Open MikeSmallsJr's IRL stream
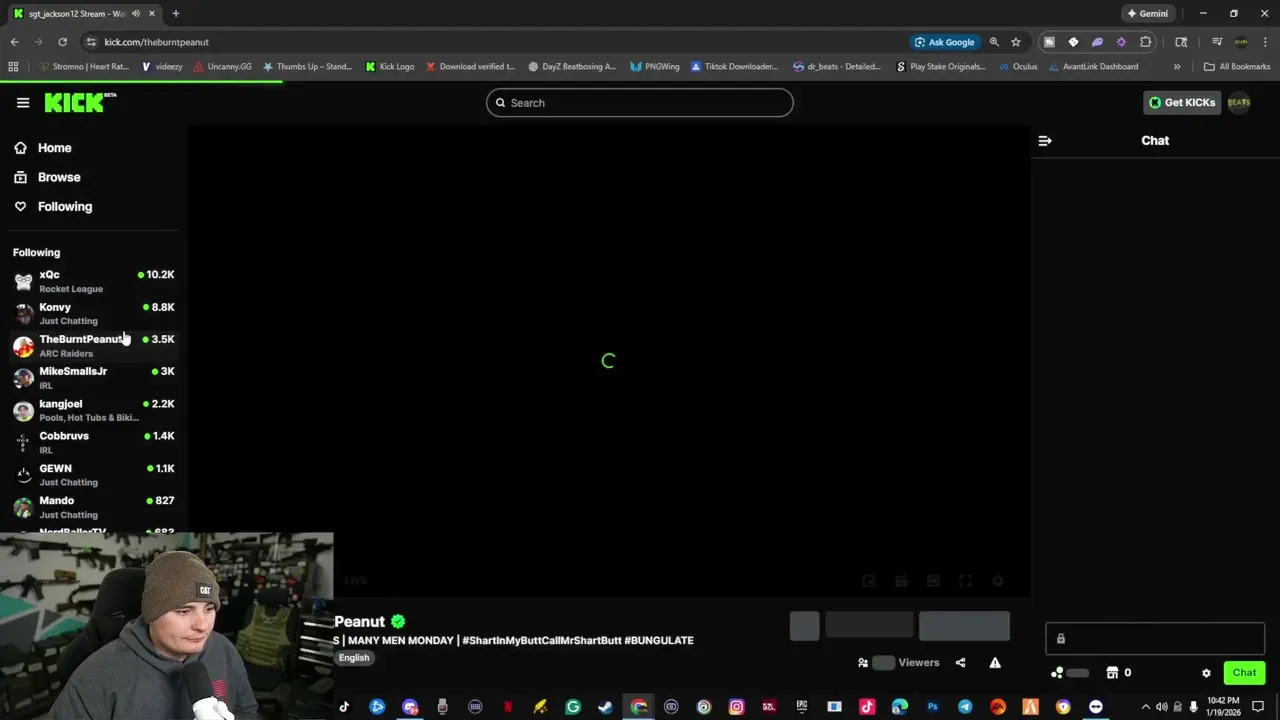The width and height of the screenshot is (1280, 720). [93, 378]
